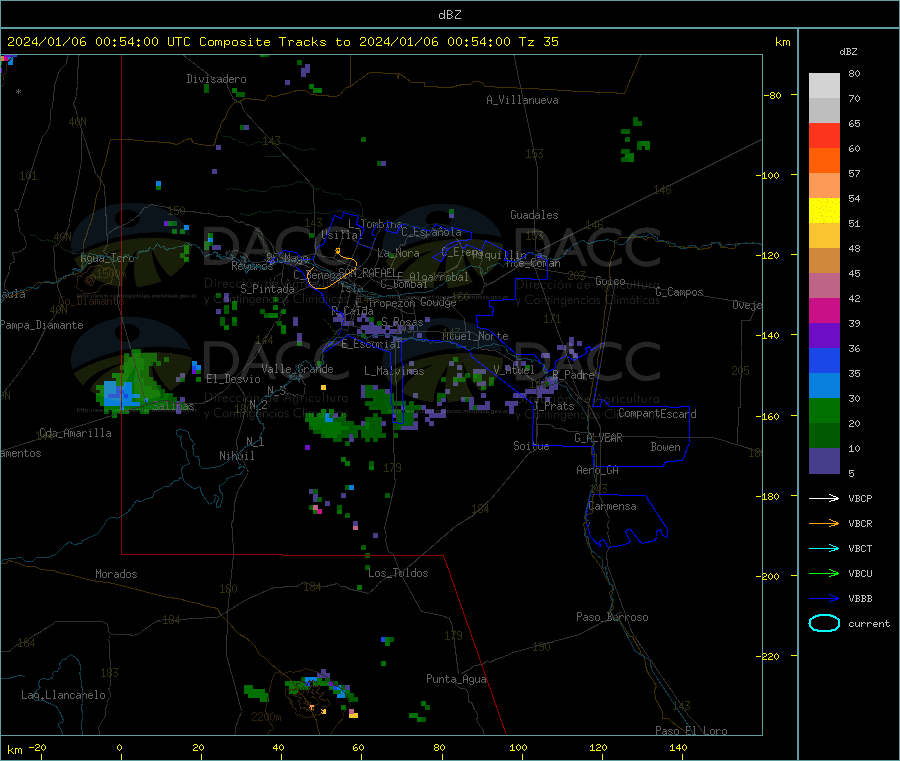Screen dimensions: 900x761
Task: Pick the dark orange 57 dBZ swatch
Action: click(824, 161)
